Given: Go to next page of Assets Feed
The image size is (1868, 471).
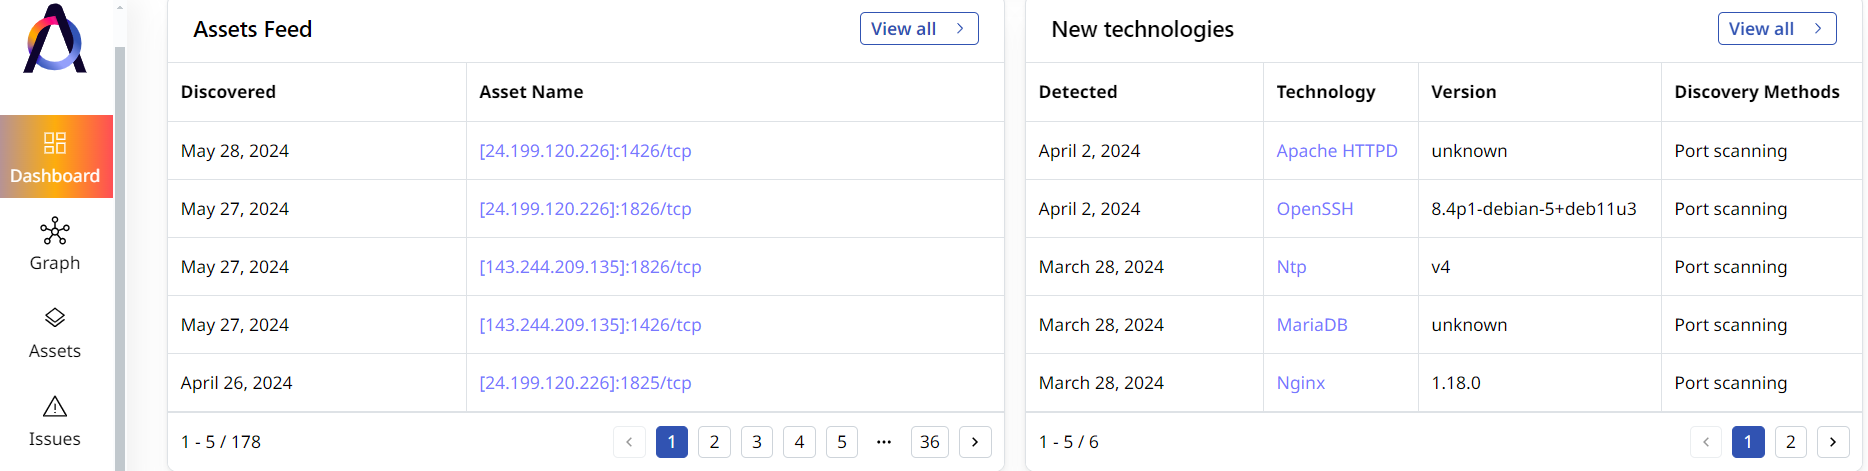Looking at the screenshot, I should click(975, 442).
